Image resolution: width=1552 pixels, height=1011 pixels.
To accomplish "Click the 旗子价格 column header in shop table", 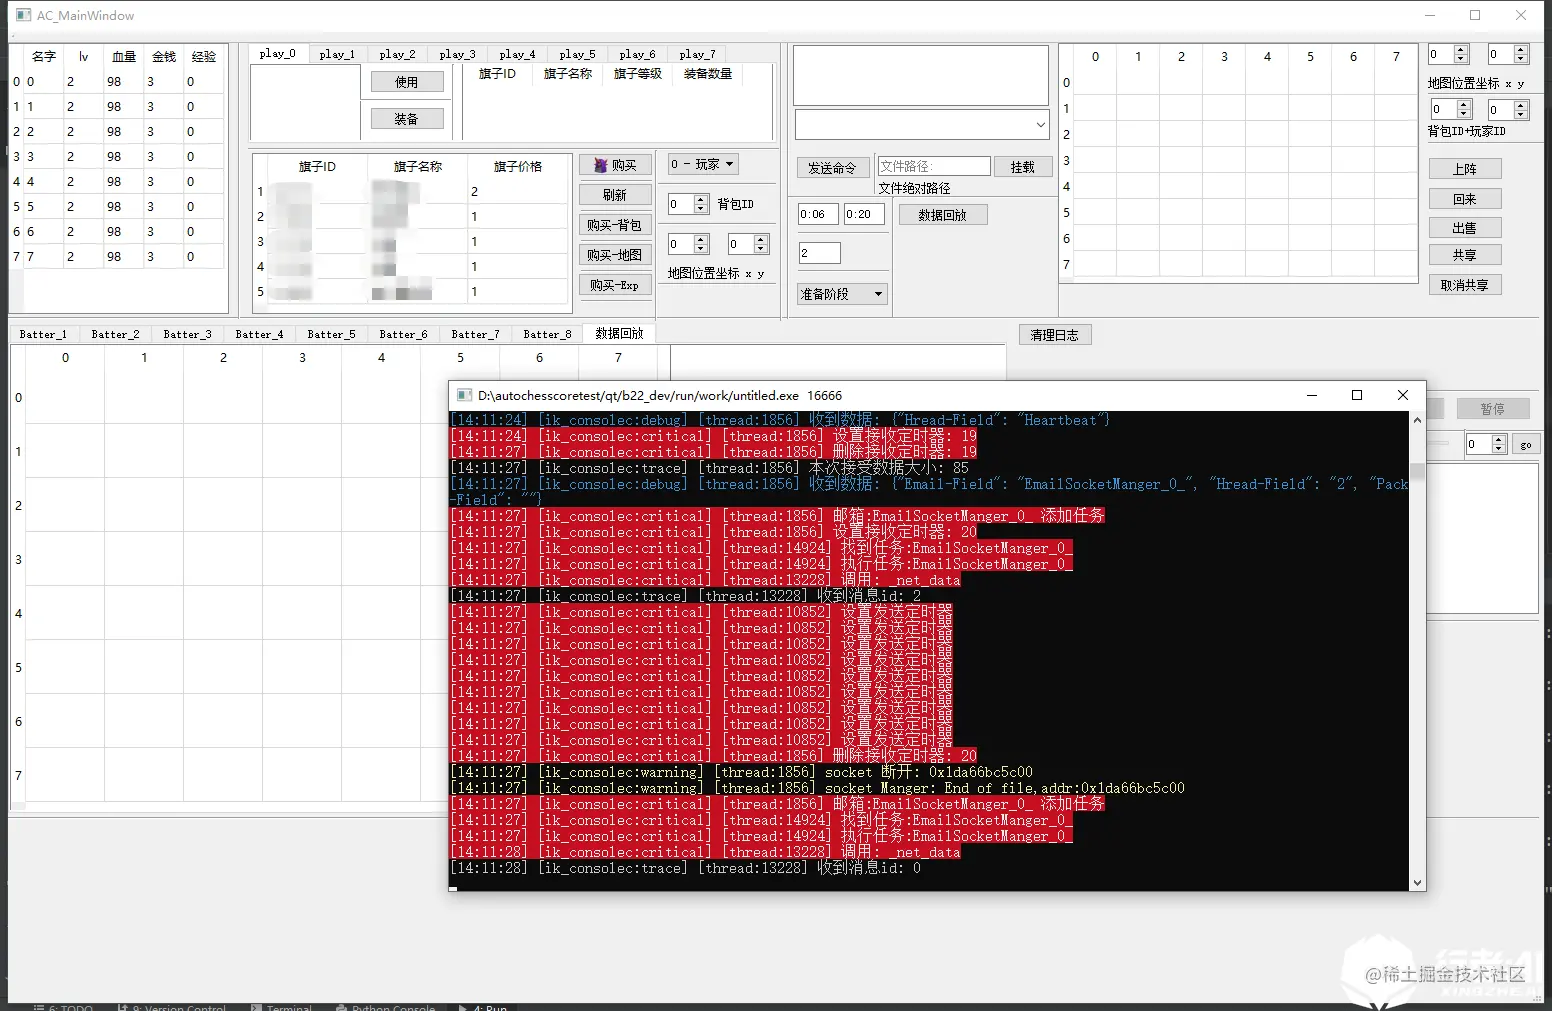I will pos(518,166).
